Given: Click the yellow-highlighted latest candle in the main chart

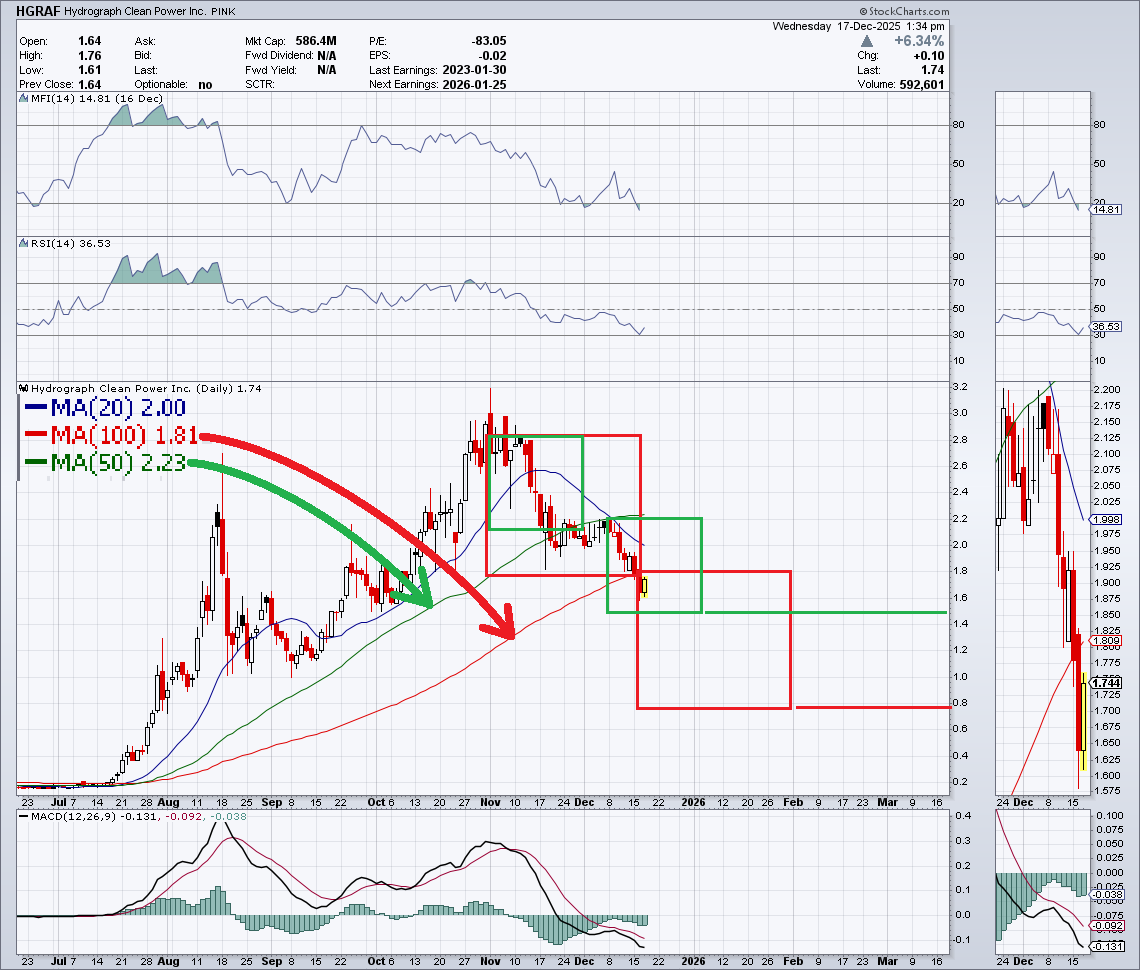Looking at the screenshot, I should pyautogui.click(x=644, y=586).
